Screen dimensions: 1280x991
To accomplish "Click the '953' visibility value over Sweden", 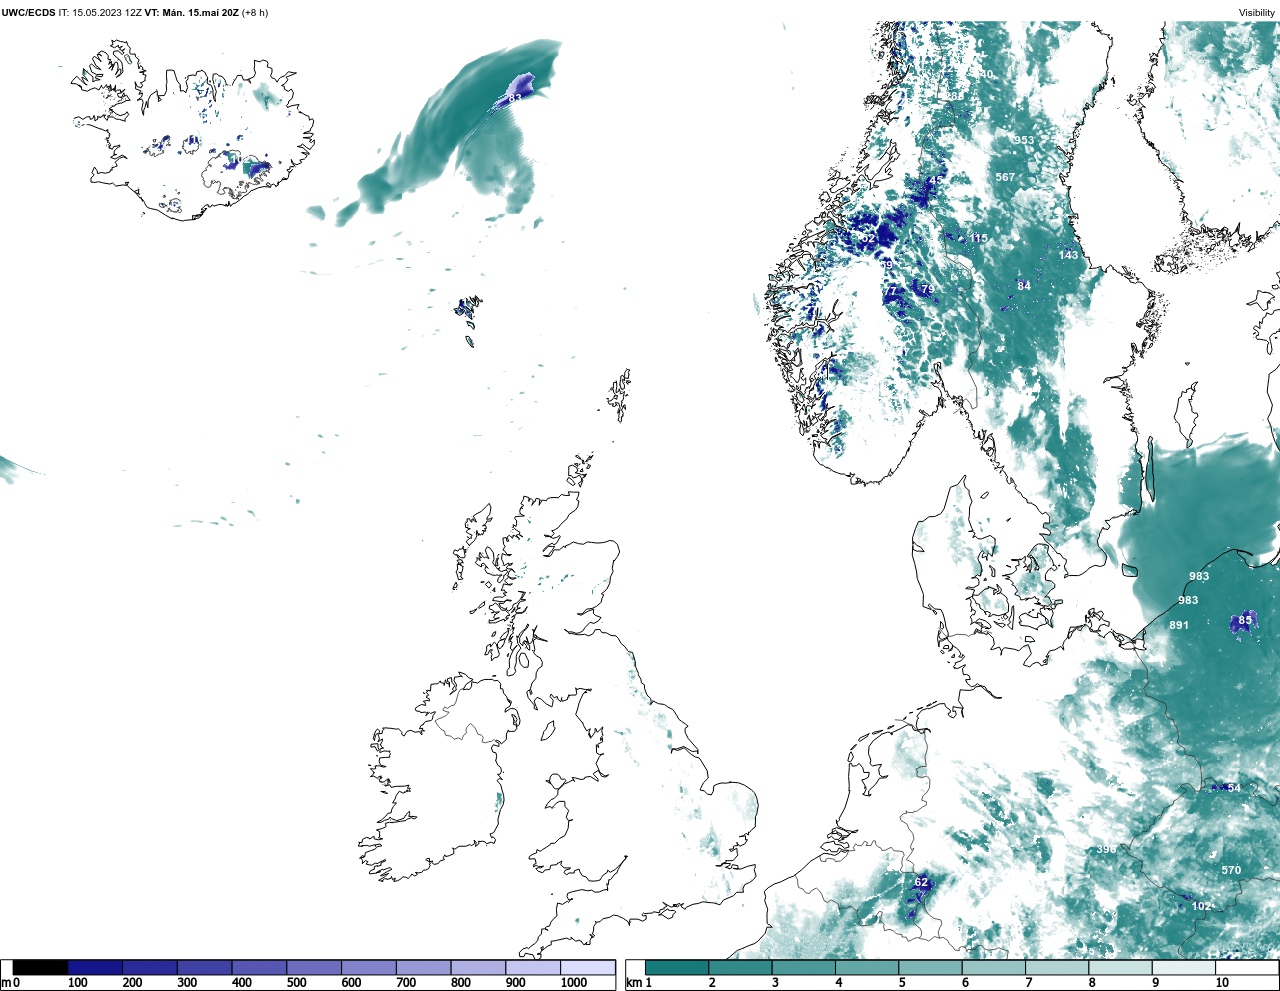I will click(x=1024, y=140).
